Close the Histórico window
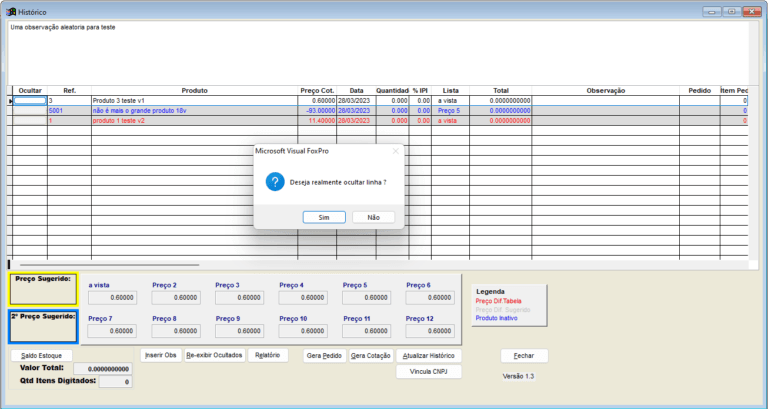Image resolution: width=768 pixels, height=409 pixels. tap(751, 11)
